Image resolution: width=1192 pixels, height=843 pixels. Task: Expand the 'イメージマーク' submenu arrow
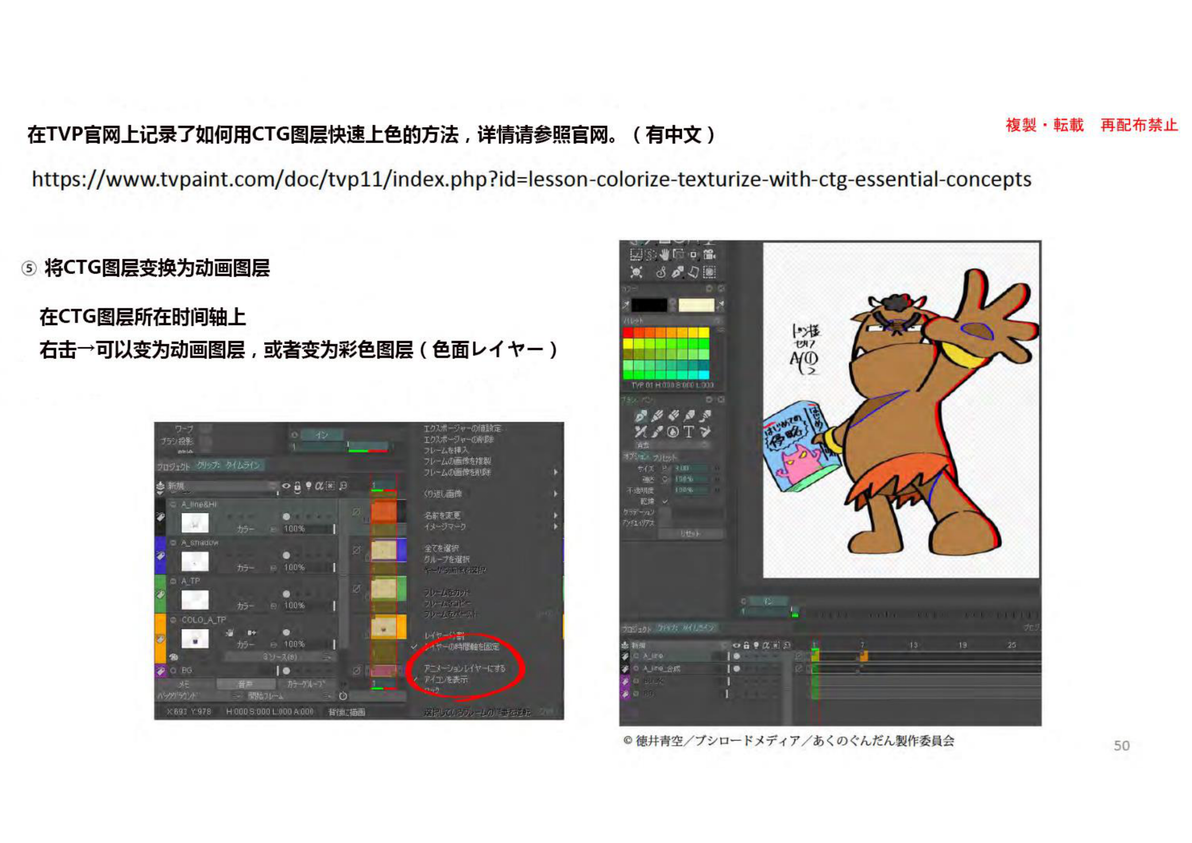[555, 526]
